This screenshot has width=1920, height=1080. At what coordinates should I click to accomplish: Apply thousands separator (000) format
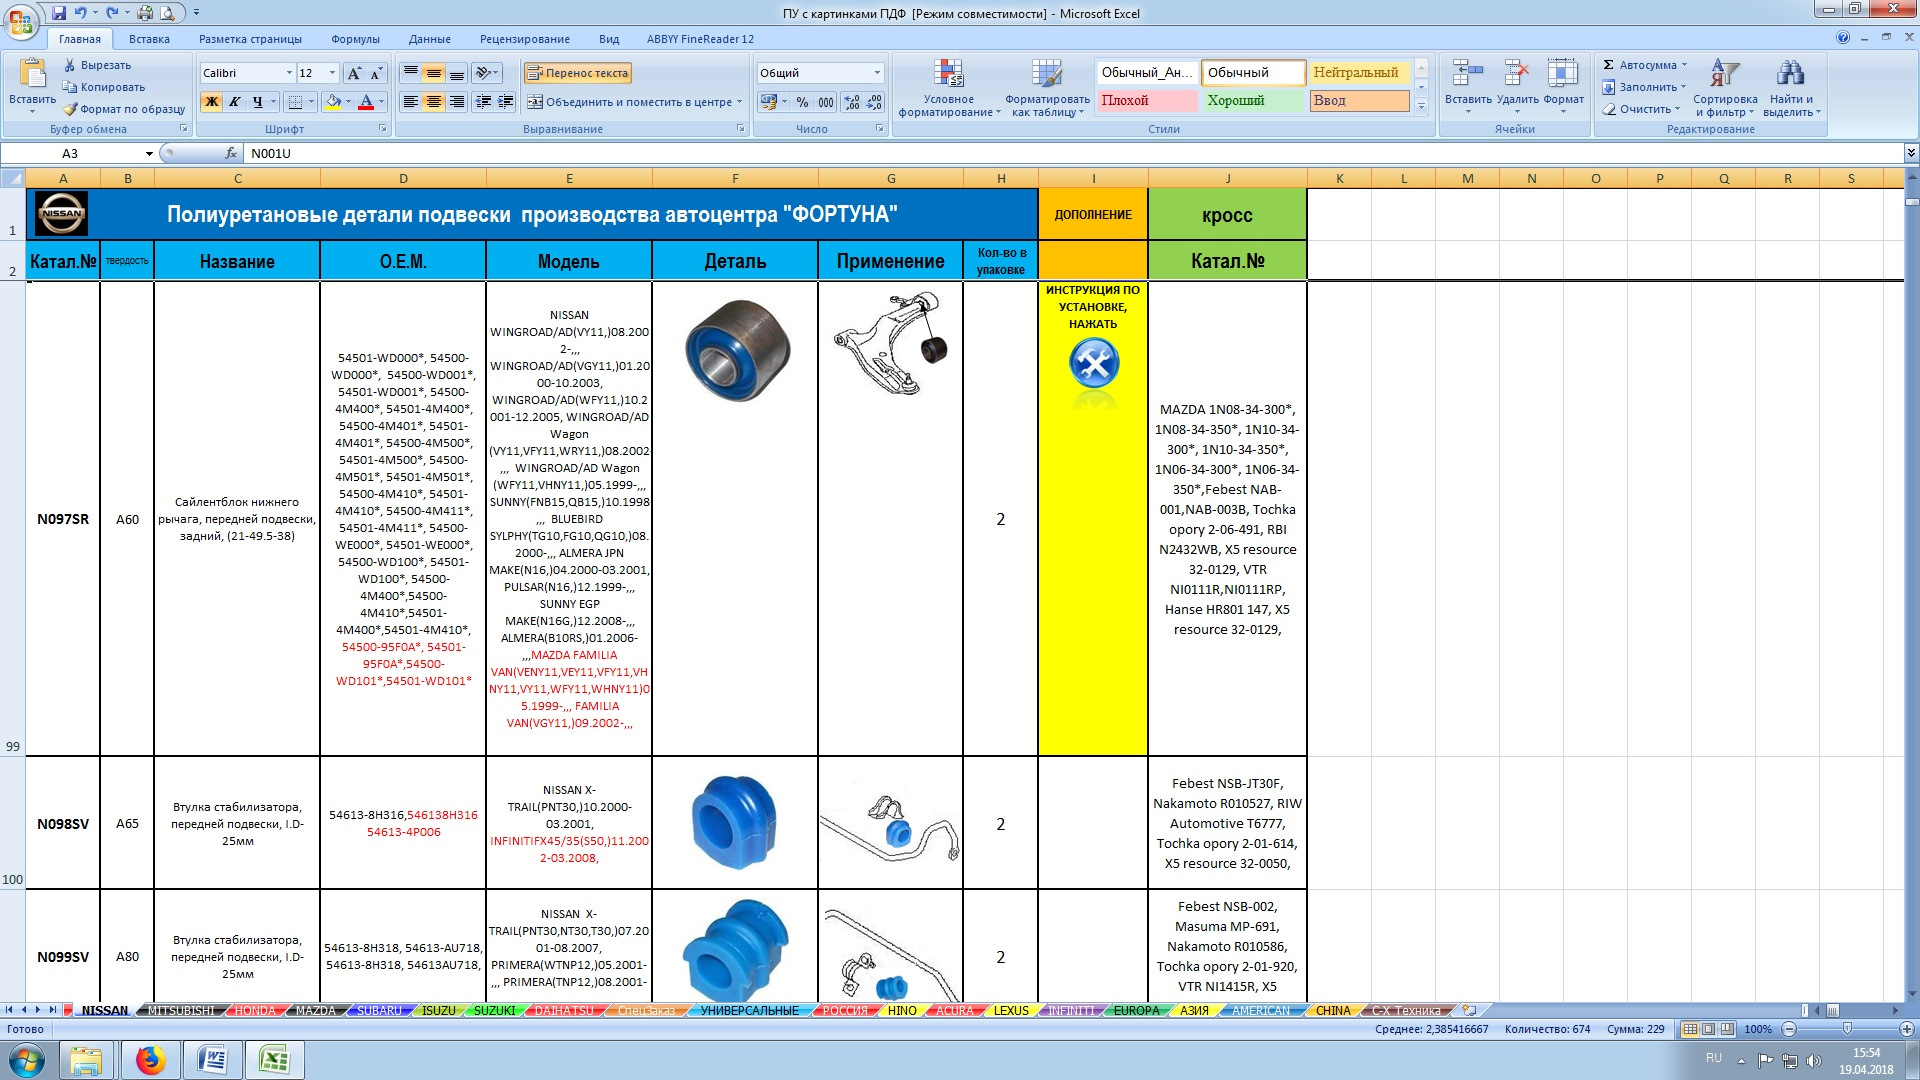click(826, 102)
